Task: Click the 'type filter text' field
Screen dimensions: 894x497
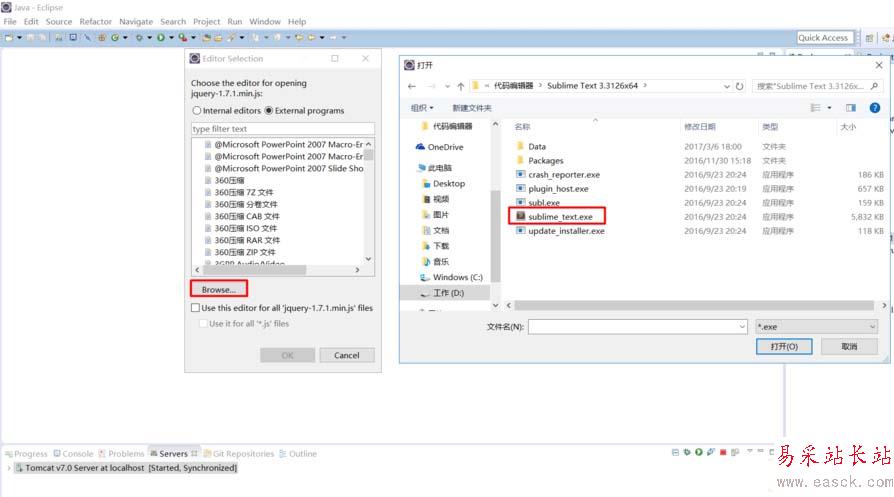Action: [283, 129]
